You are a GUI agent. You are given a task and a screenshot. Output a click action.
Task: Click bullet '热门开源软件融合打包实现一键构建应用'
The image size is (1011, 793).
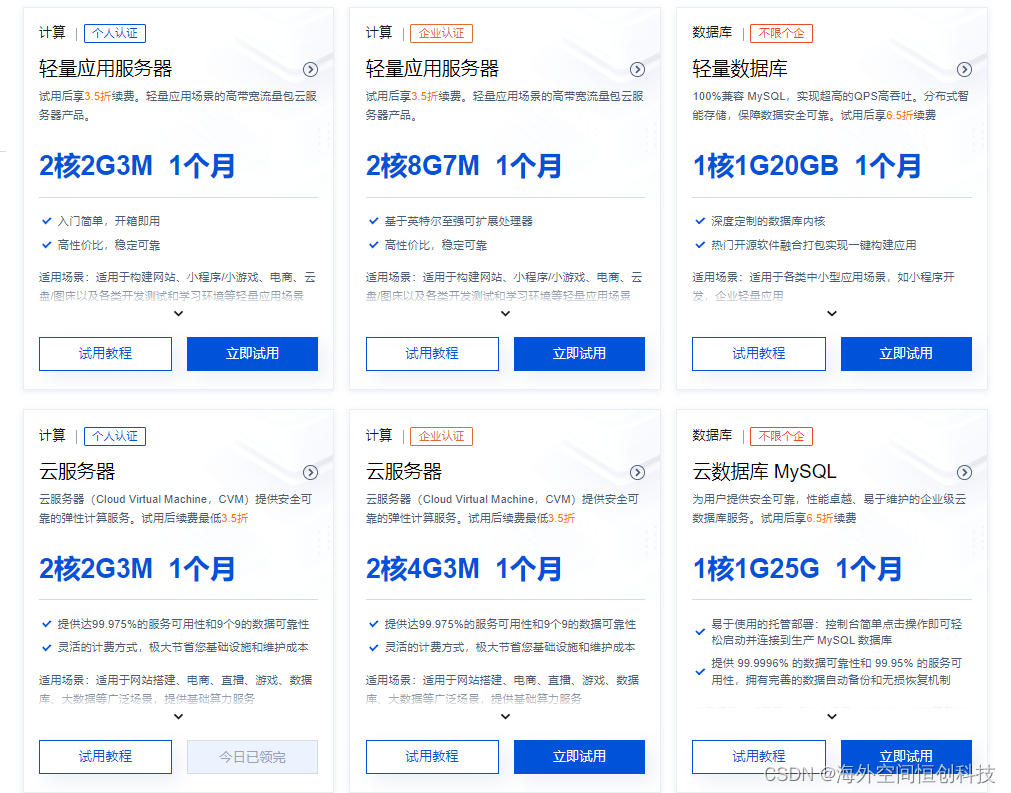[x=814, y=245]
